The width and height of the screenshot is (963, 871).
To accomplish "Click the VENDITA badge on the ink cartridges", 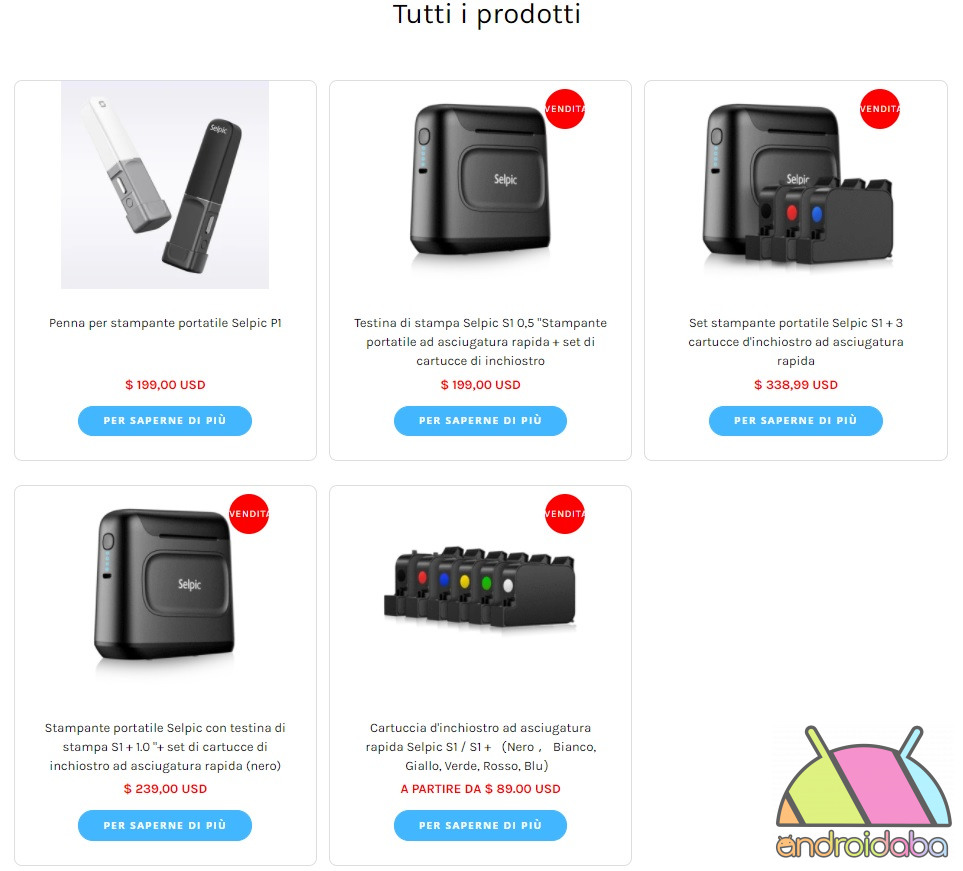I will (x=565, y=514).
